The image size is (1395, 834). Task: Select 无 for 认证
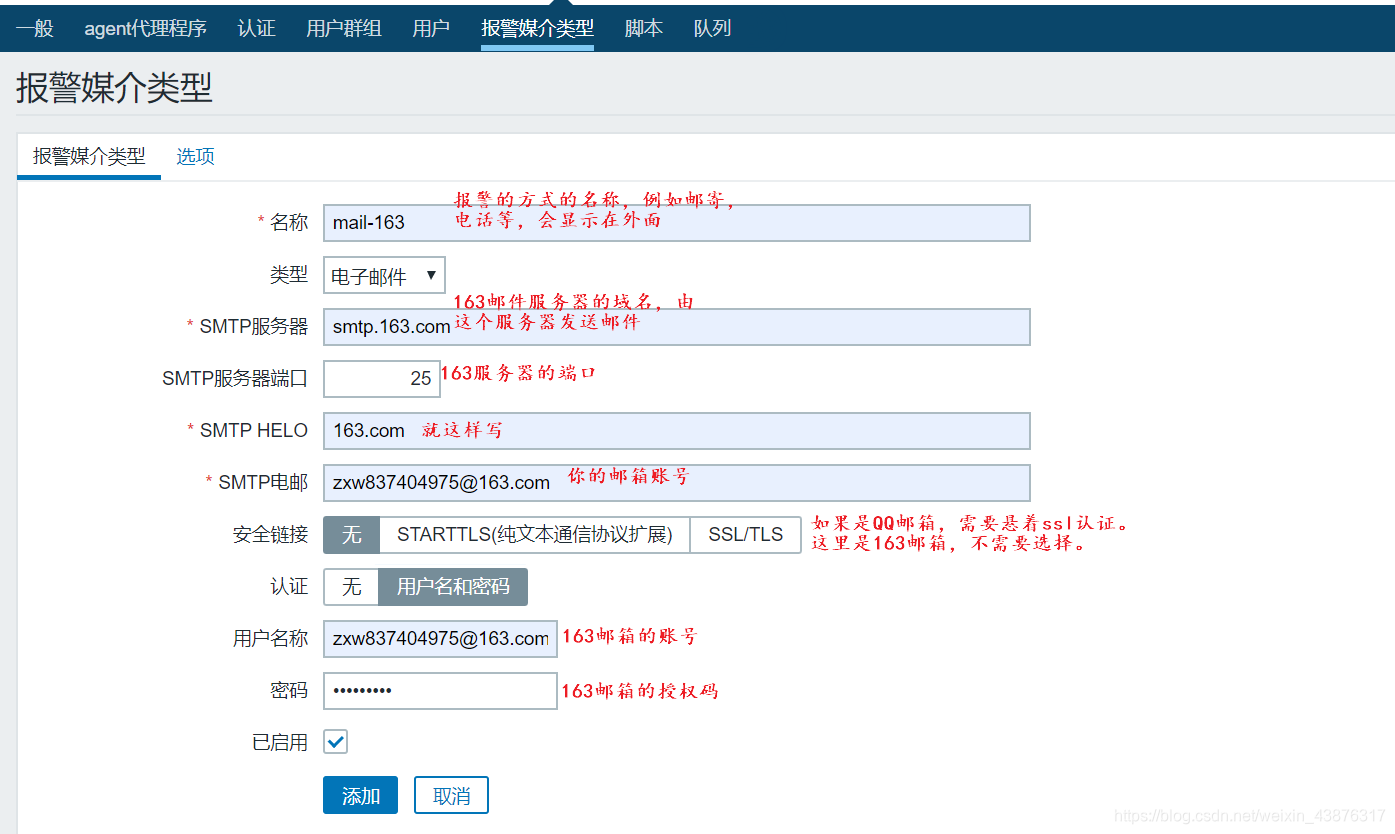coord(352,586)
